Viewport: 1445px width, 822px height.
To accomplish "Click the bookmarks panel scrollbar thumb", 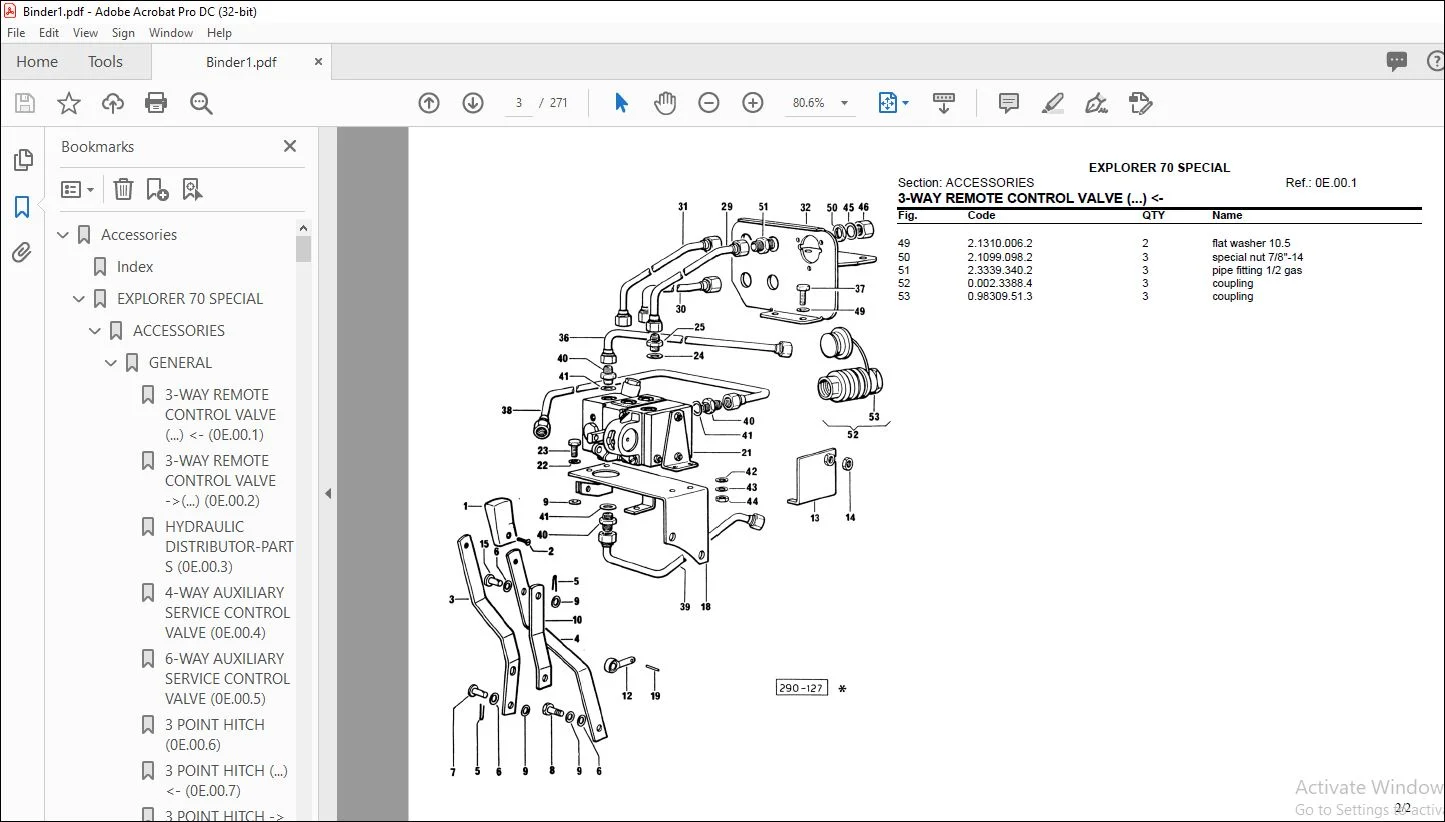I will click(x=304, y=248).
